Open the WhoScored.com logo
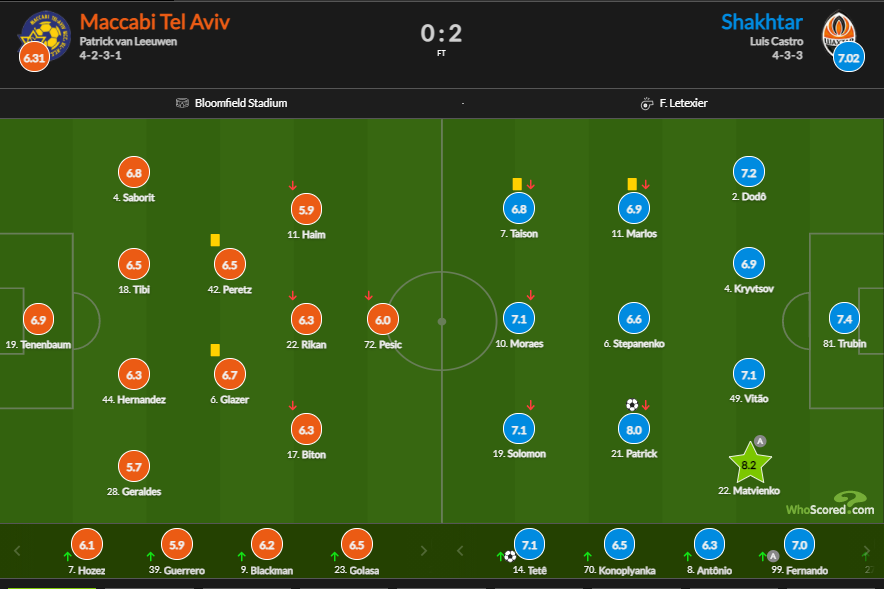Screen dimensions: 885x589 click(829, 505)
